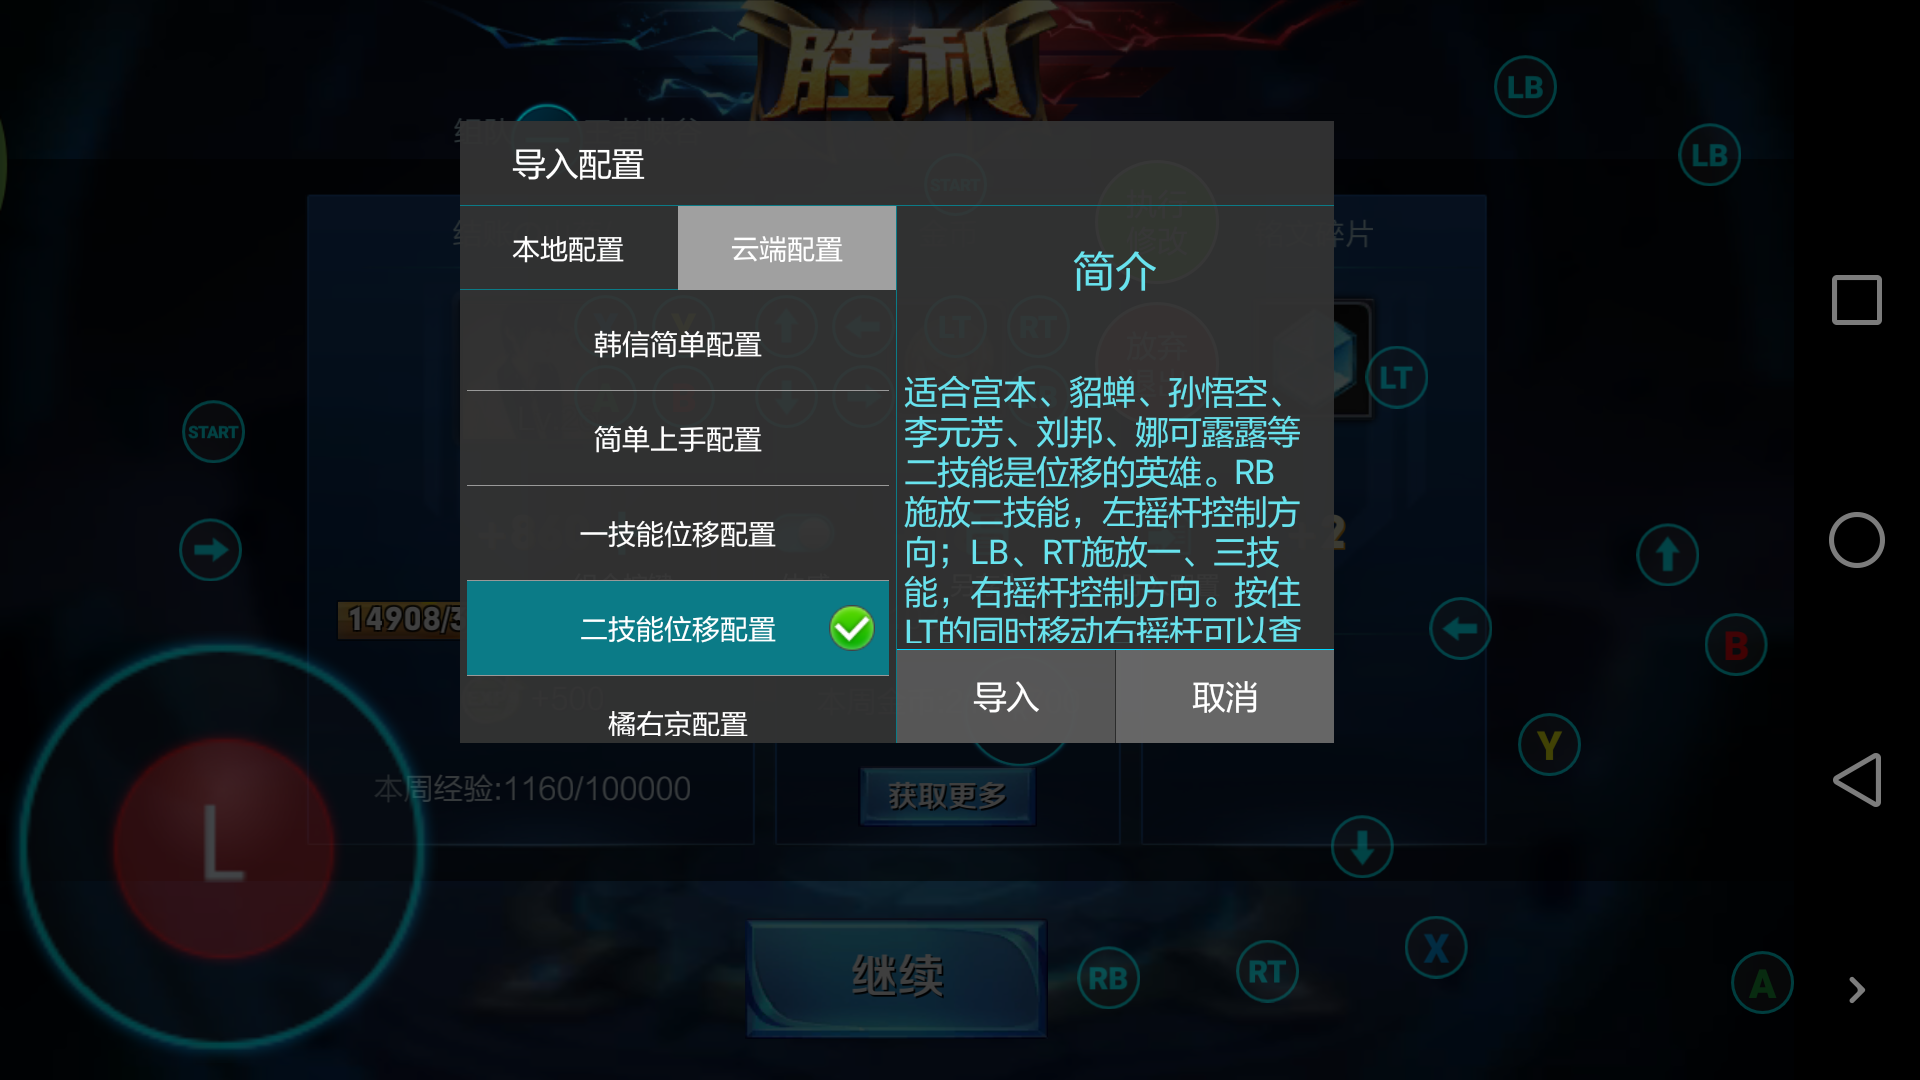Tap the right-arrow D-pad icon

coord(210,550)
